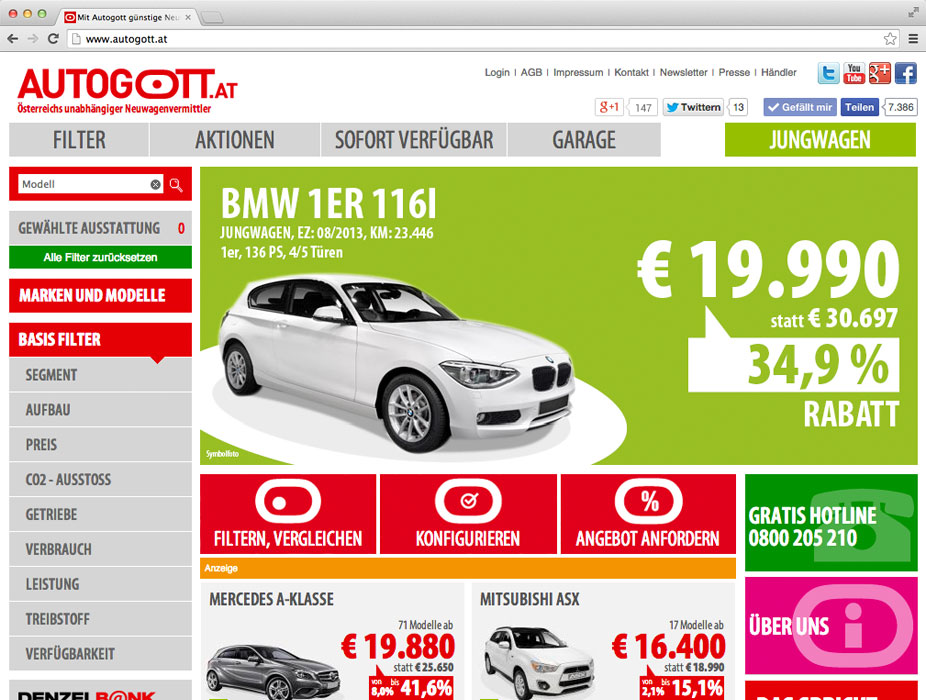926x700 pixels.
Task: Expand the Segment filter
Action: (x=100, y=375)
